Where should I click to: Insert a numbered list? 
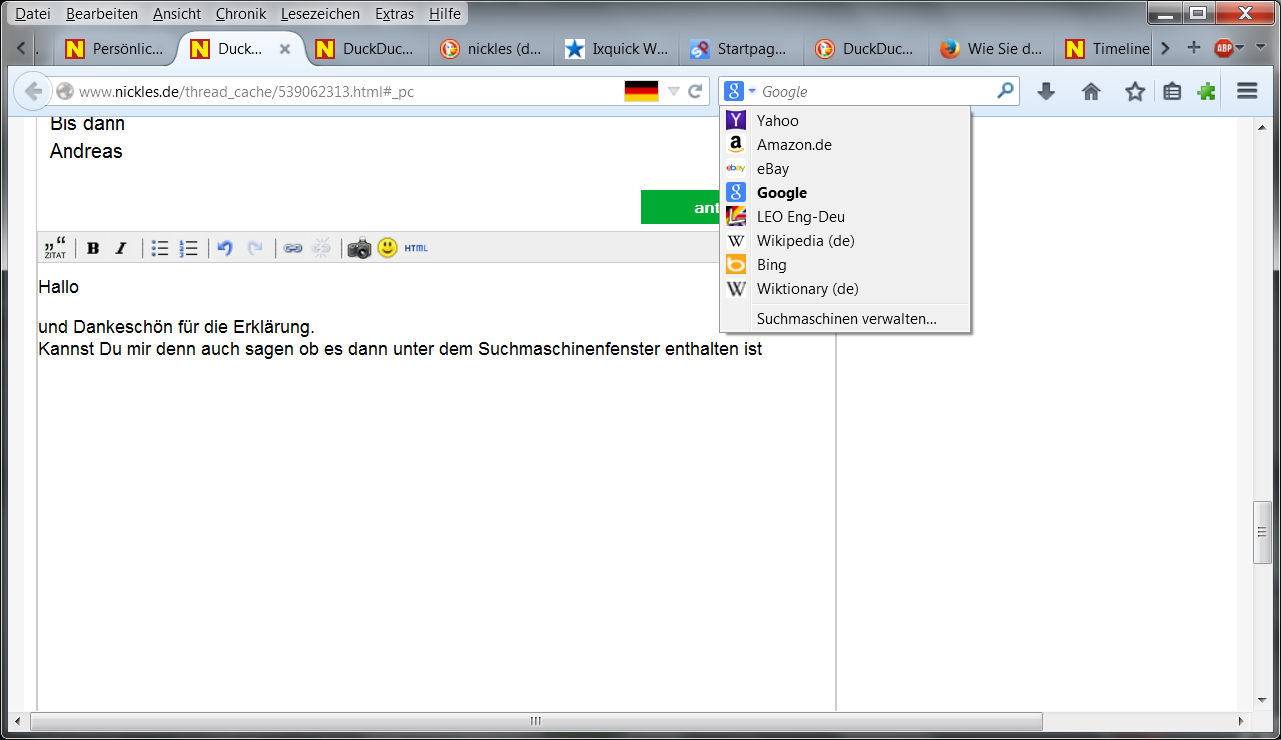tap(189, 248)
